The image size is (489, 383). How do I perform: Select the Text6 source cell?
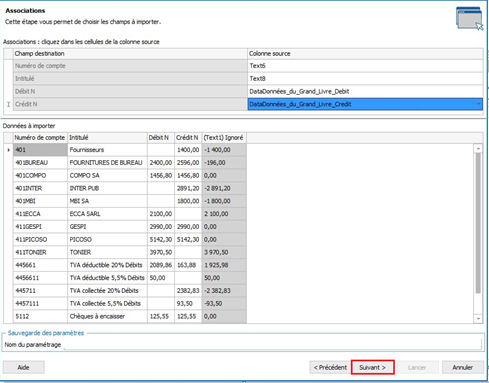click(x=365, y=66)
